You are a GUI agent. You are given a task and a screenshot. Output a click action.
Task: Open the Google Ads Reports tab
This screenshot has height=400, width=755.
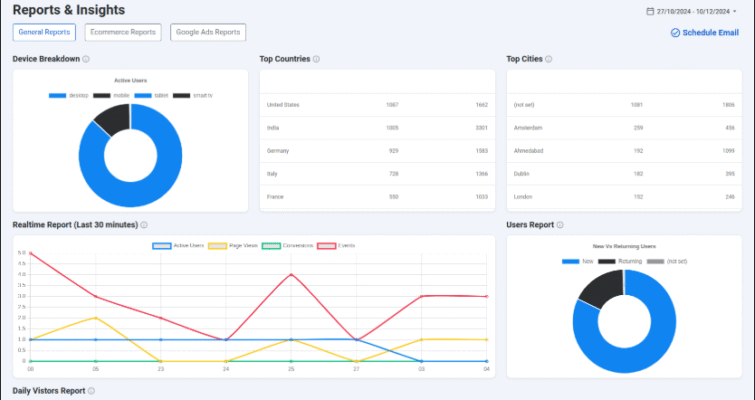coord(208,32)
